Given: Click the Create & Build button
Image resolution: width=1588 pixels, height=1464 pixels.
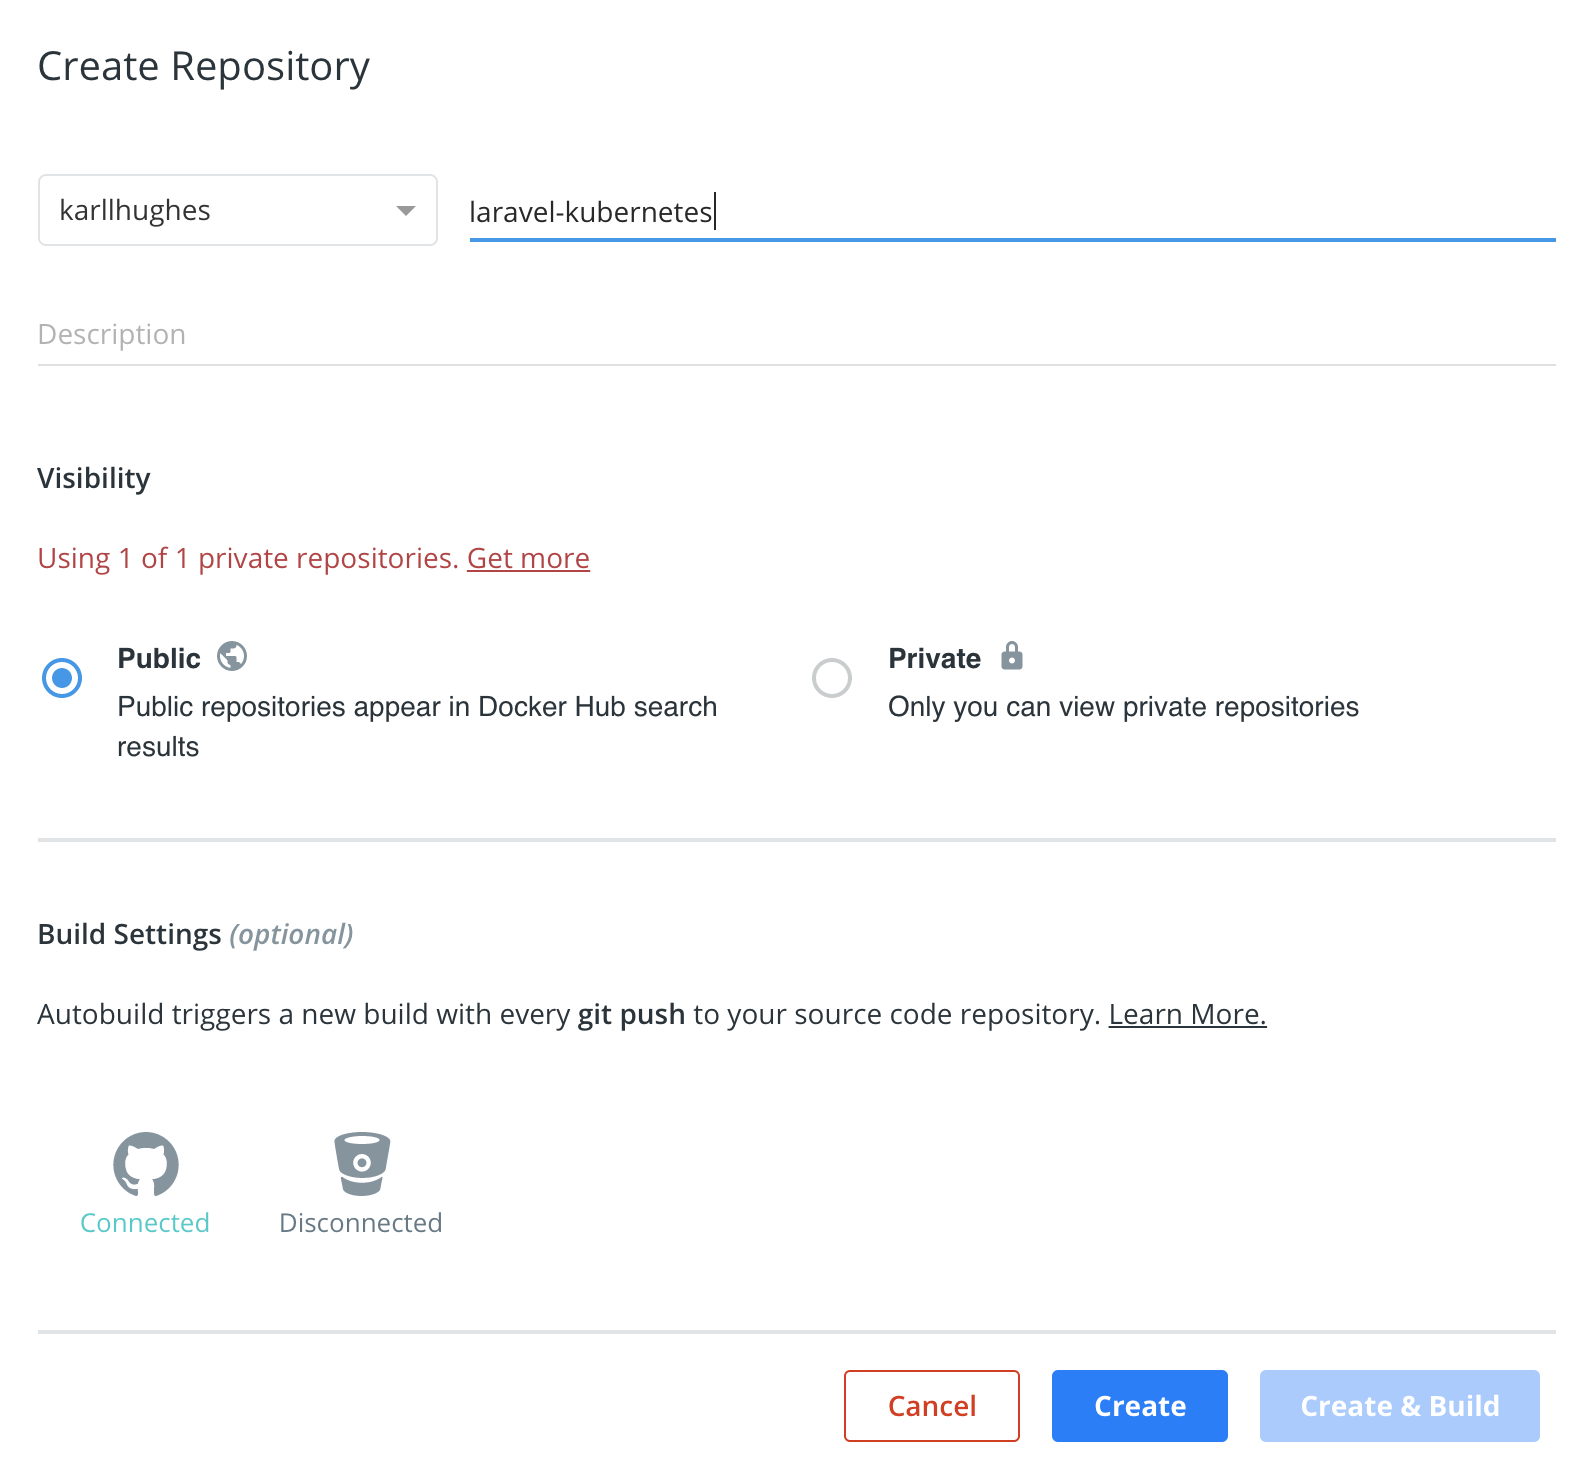Looking at the screenshot, I should 1400,1406.
